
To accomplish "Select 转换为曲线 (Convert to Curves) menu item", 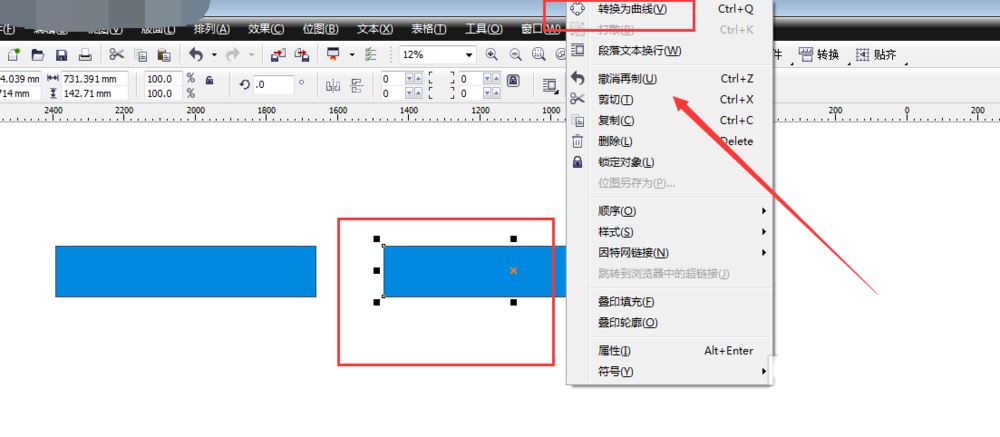I will click(x=632, y=8).
